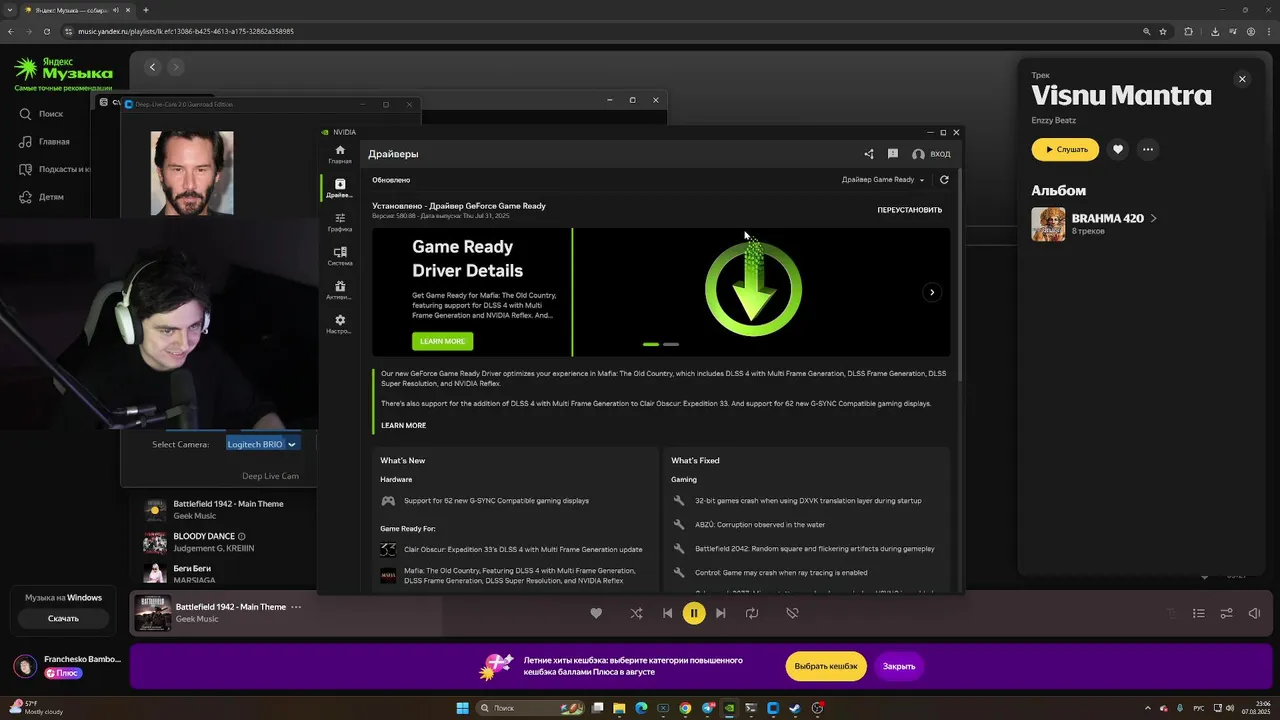Open the Windows Start menu
The width and height of the screenshot is (1280, 720).
(x=462, y=708)
